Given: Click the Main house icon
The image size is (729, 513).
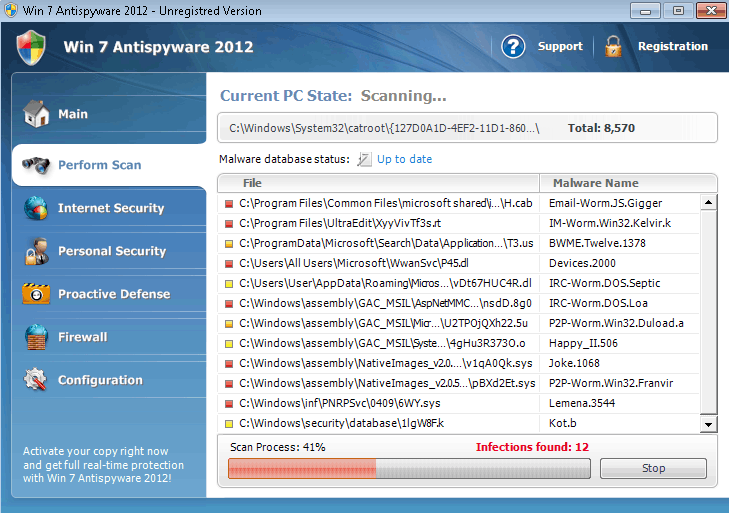Looking at the screenshot, I should click(36, 112).
